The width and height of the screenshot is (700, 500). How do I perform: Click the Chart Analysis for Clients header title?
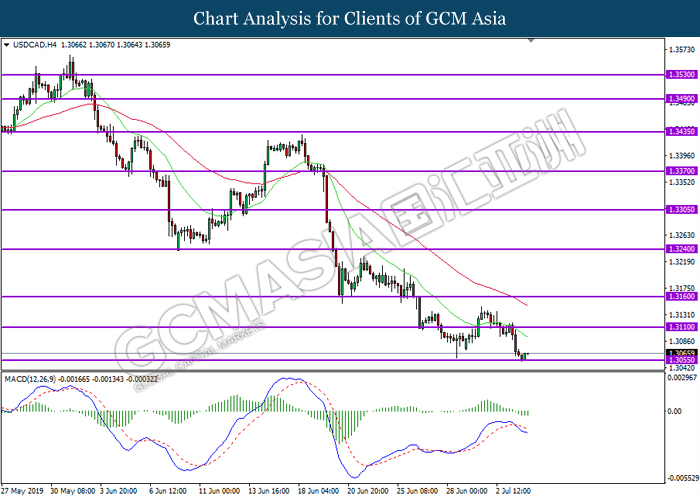350,19
